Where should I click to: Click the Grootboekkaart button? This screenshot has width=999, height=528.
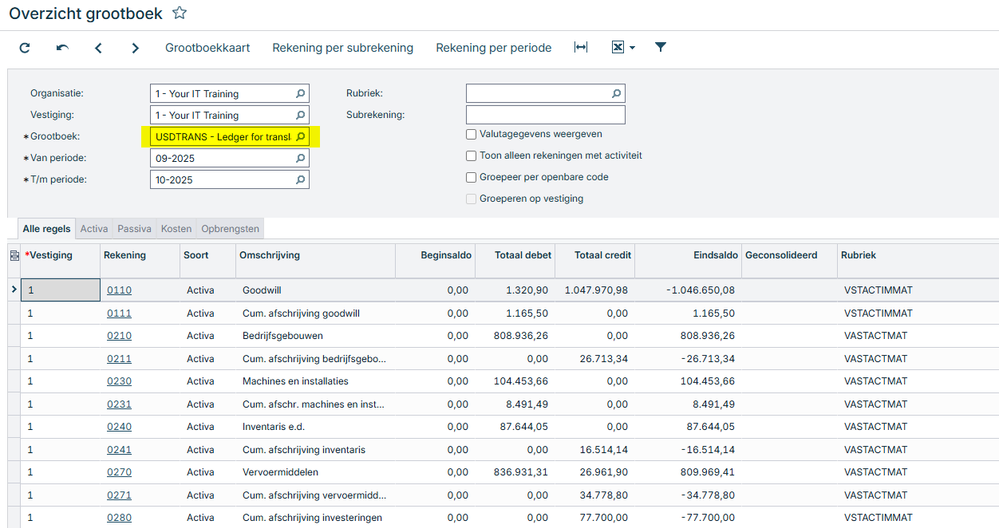207,48
